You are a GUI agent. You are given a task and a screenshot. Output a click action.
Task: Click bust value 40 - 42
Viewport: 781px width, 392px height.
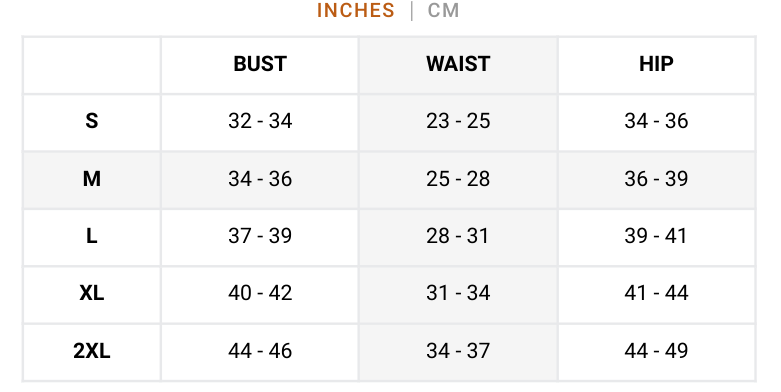(260, 293)
